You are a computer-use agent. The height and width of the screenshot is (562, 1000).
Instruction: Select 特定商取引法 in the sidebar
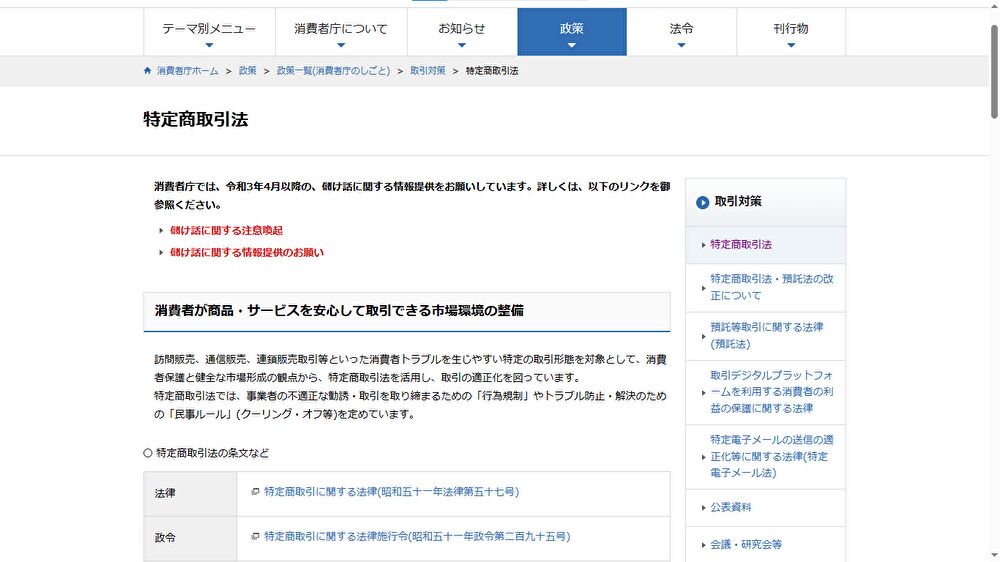[x=741, y=244]
